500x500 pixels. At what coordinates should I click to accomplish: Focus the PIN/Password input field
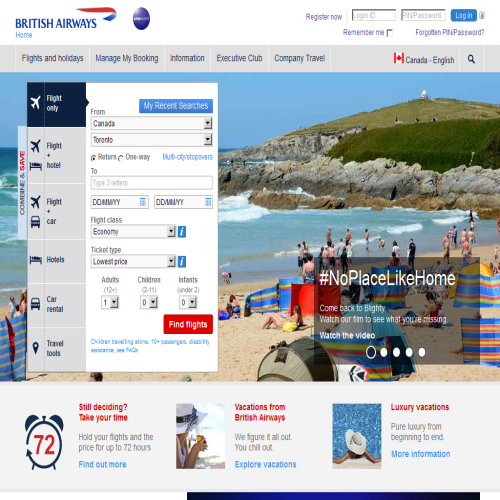pos(423,15)
